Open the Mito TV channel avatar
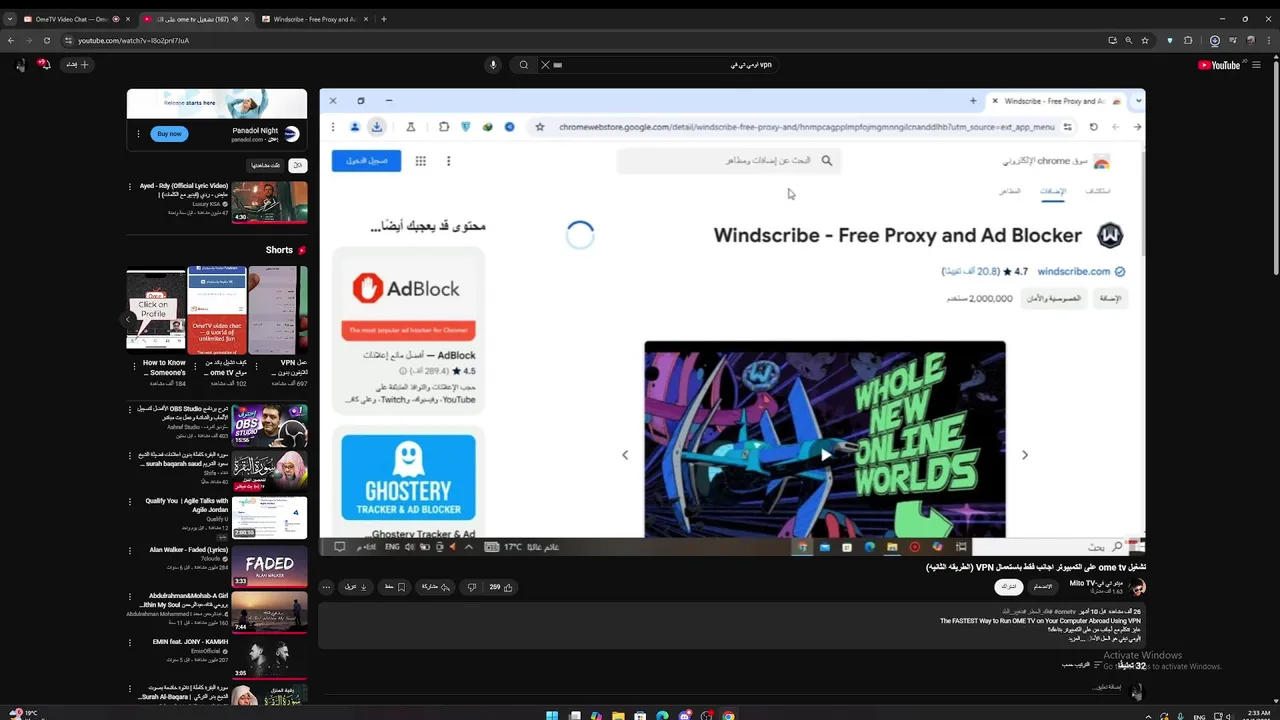1280x720 pixels. pyautogui.click(x=1136, y=587)
